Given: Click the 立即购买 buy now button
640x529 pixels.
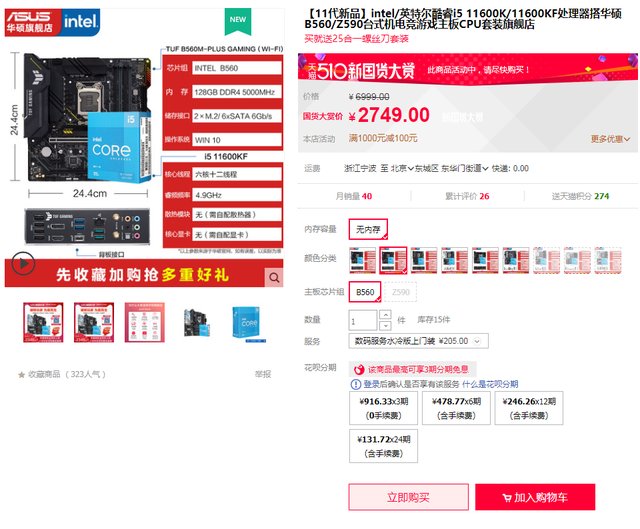Looking at the screenshot, I should [x=408, y=497].
